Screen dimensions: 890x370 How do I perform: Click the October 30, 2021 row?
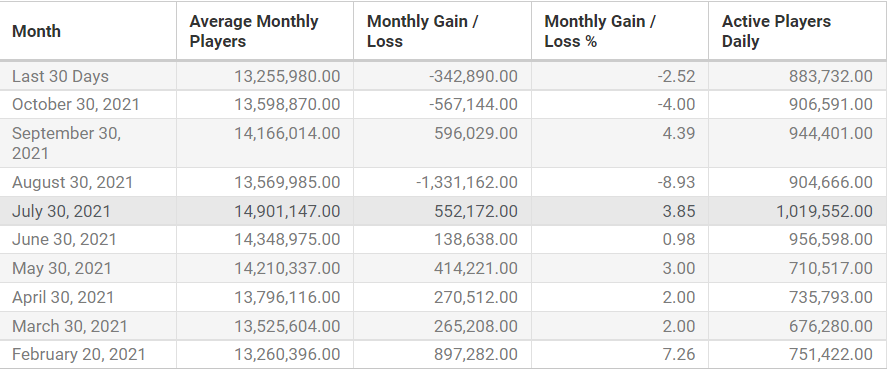point(443,104)
